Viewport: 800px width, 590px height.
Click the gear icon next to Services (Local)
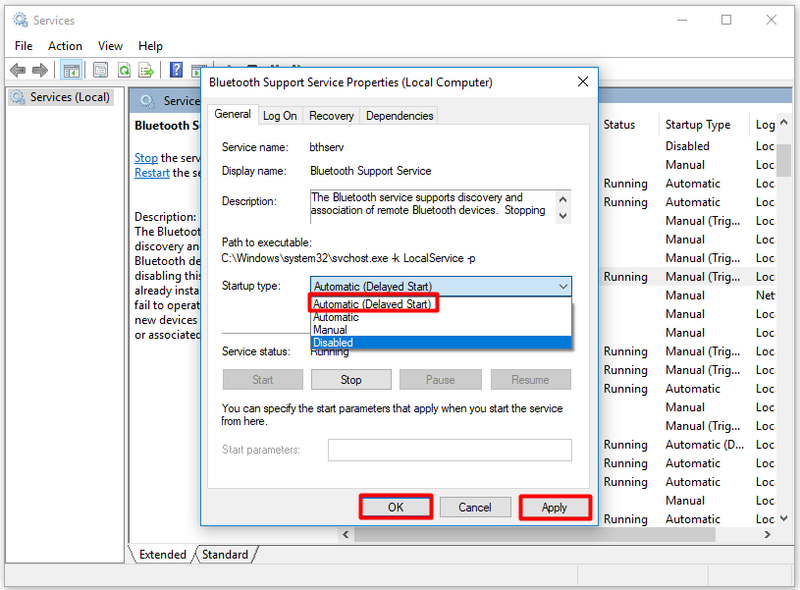(x=18, y=97)
